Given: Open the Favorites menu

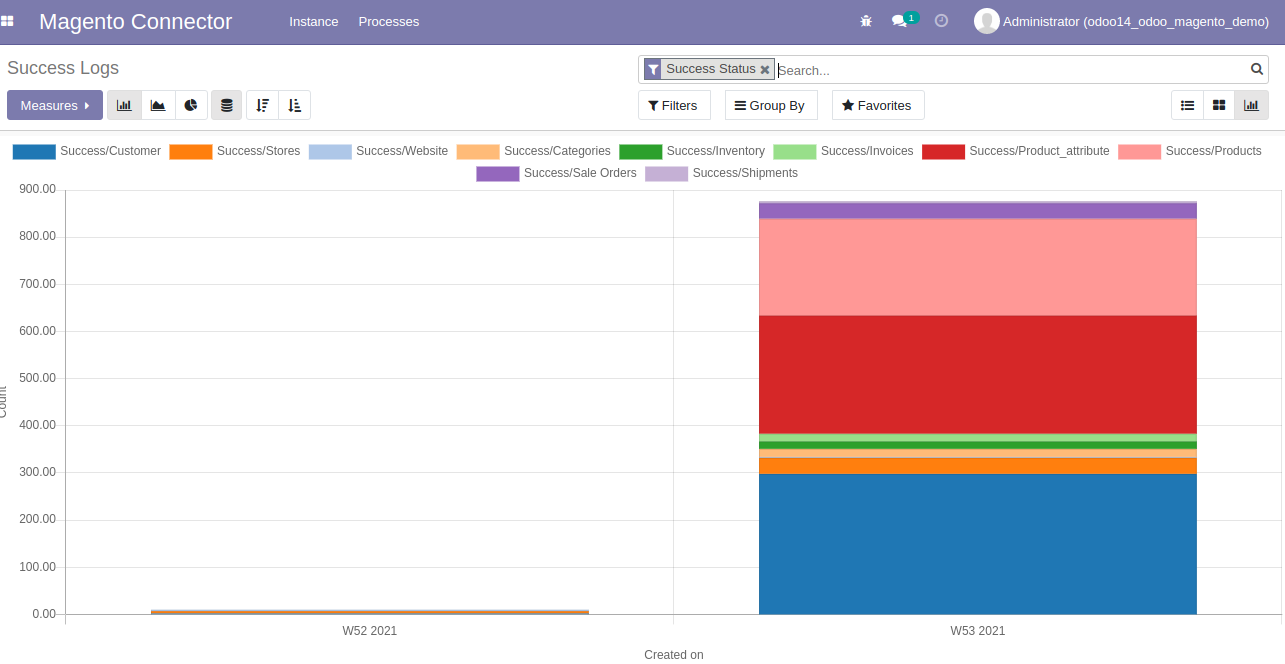Looking at the screenshot, I should (877, 105).
